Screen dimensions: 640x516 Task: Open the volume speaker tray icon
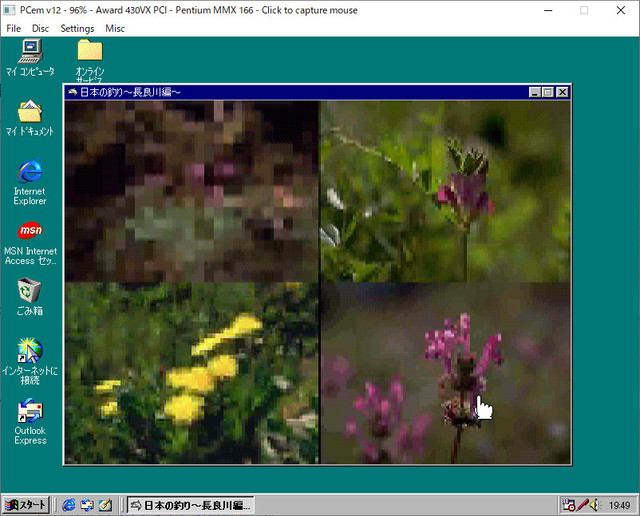[594, 505]
